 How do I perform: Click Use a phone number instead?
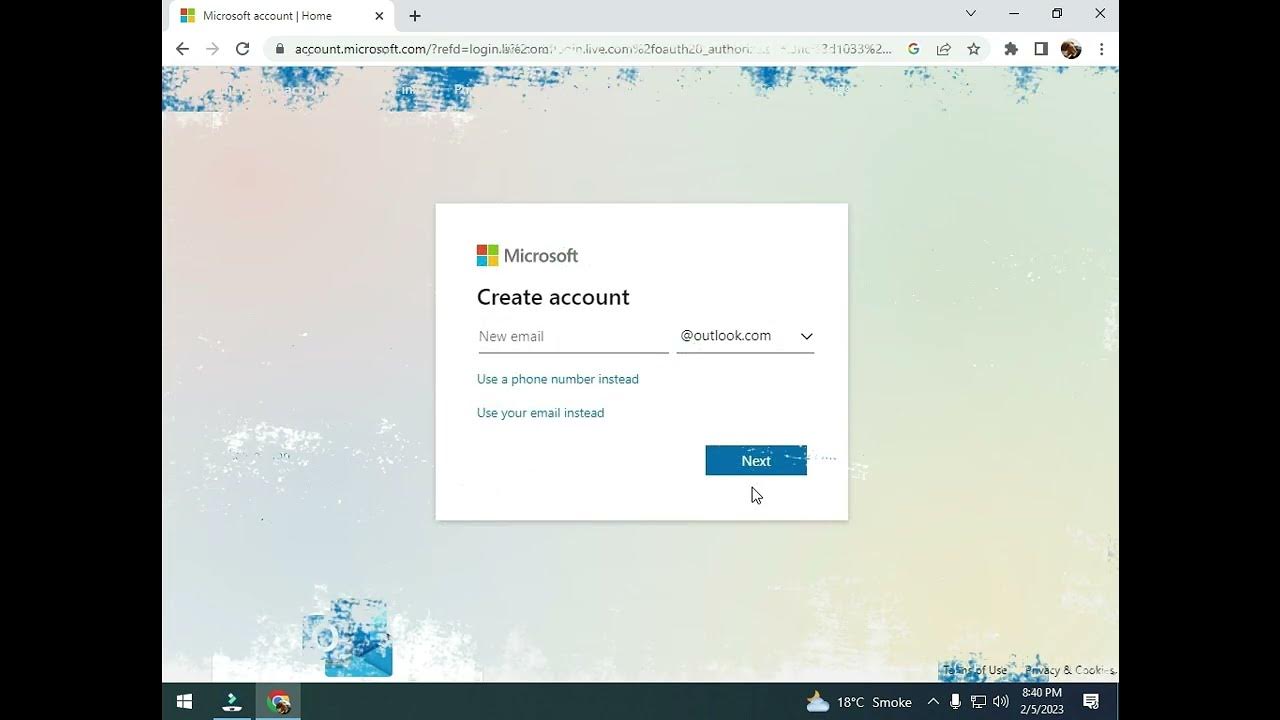click(558, 379)
